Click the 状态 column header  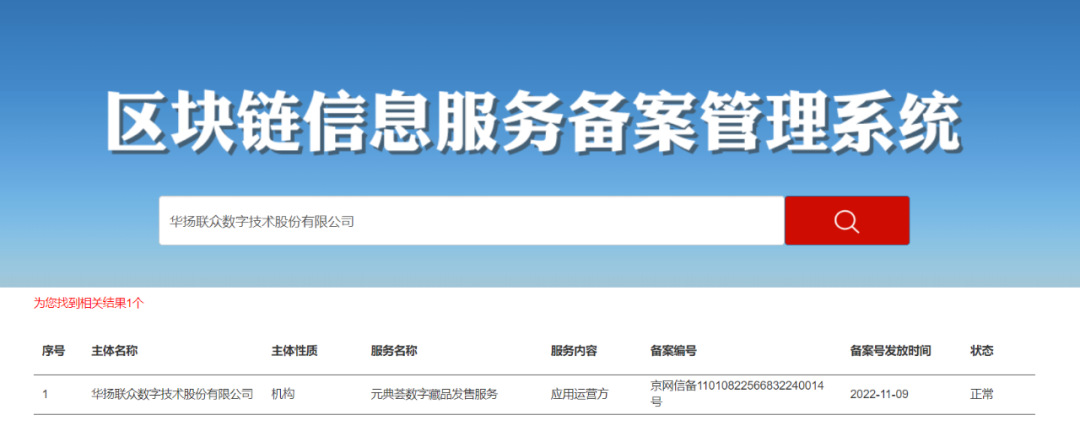(x=982, y=350)
